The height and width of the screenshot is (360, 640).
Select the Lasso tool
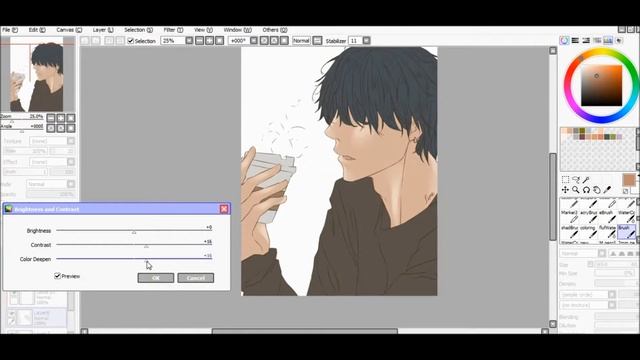point(576,180)
